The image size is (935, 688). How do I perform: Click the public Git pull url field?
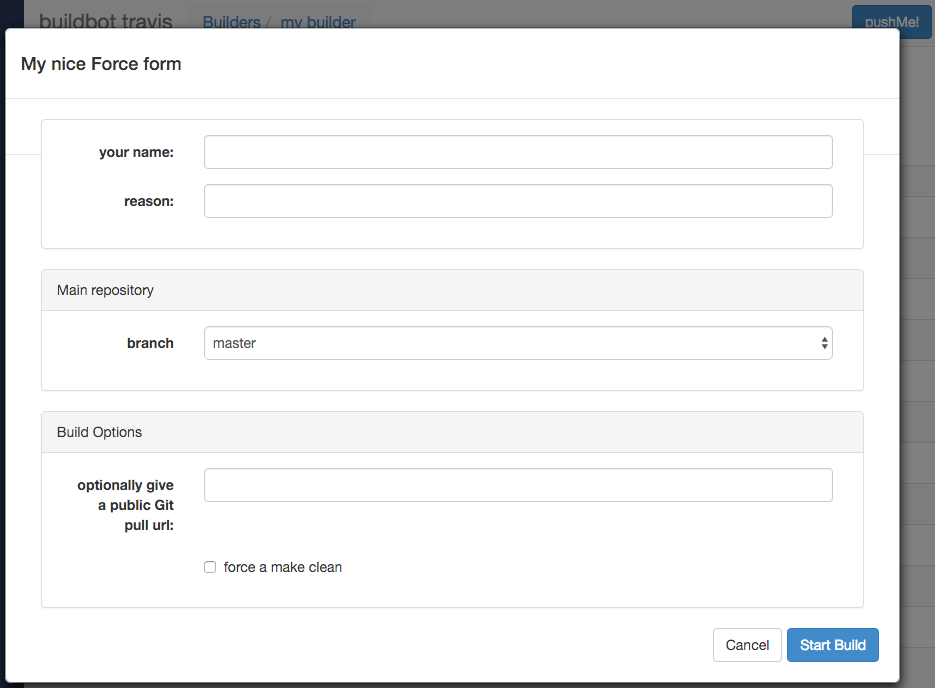(x=518, y=485)
